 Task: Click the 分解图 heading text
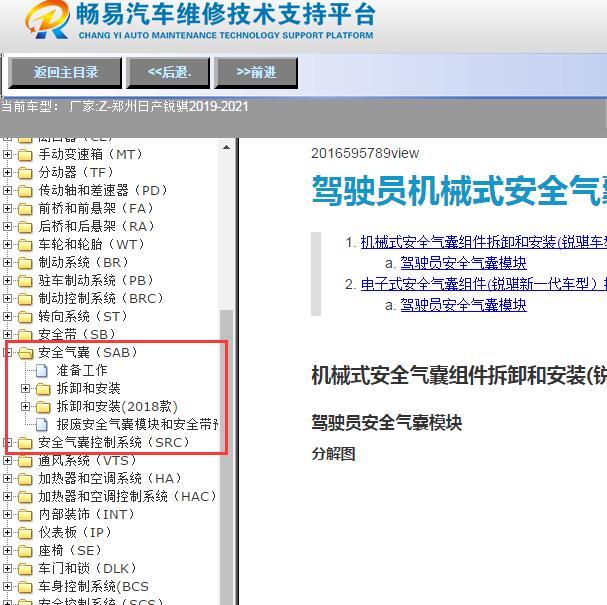click(x=333, y=454)
